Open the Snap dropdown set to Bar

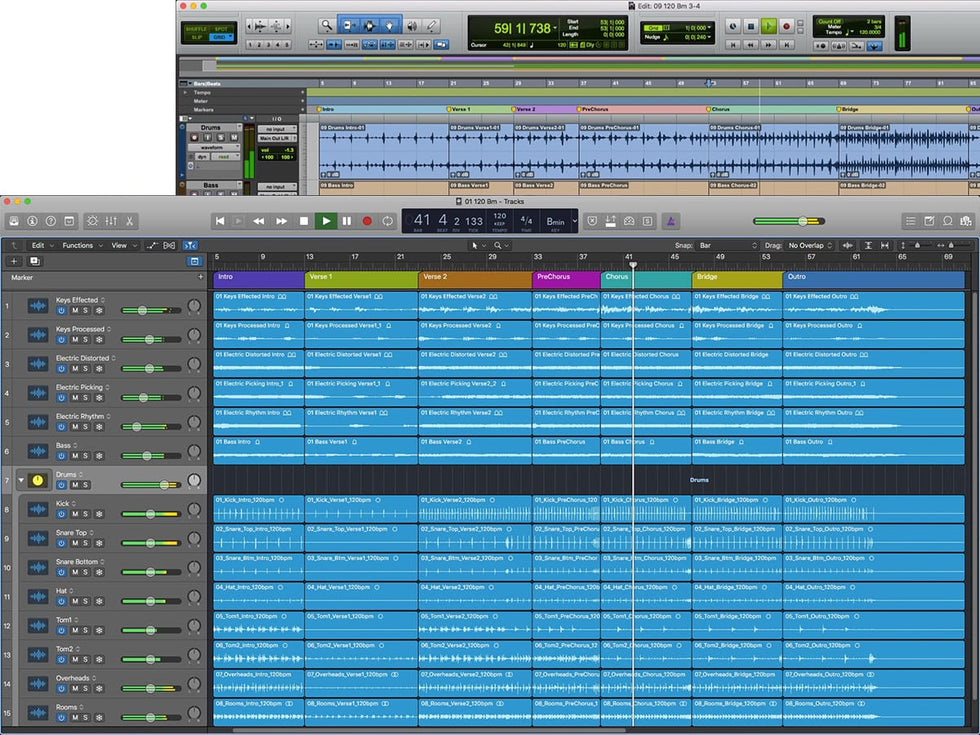728,245
